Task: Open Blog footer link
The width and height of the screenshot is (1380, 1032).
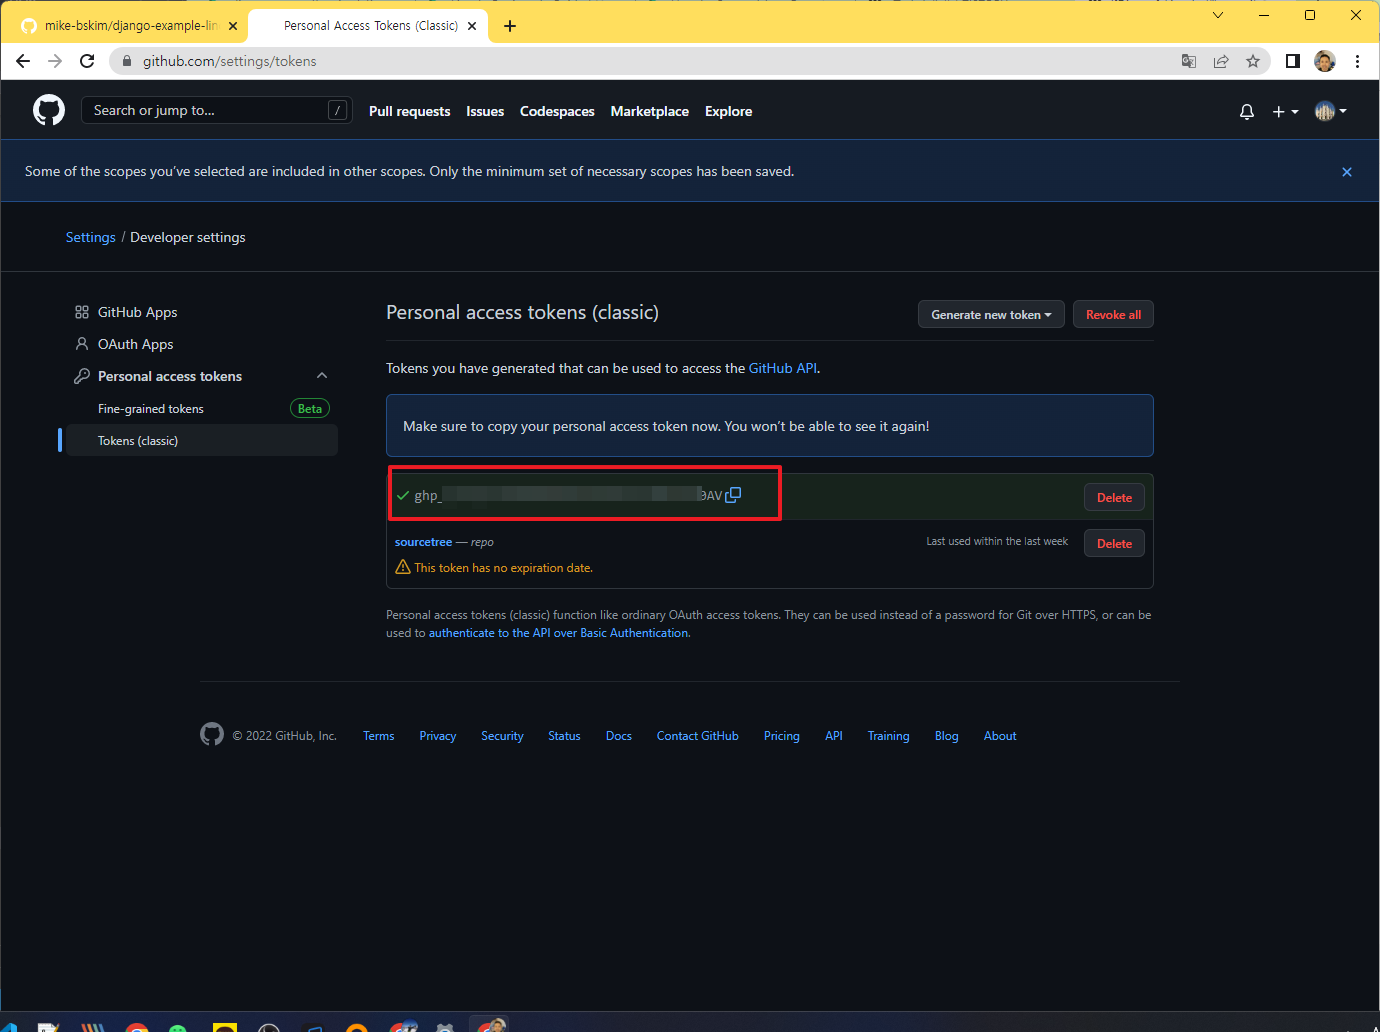Action: tap(947, 736)
